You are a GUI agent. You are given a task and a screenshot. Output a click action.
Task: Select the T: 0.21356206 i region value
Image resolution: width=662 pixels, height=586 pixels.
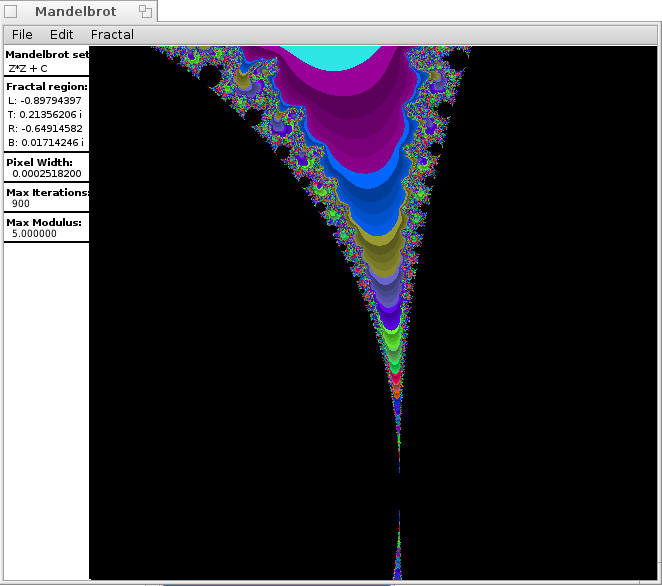tap(44, 115)
